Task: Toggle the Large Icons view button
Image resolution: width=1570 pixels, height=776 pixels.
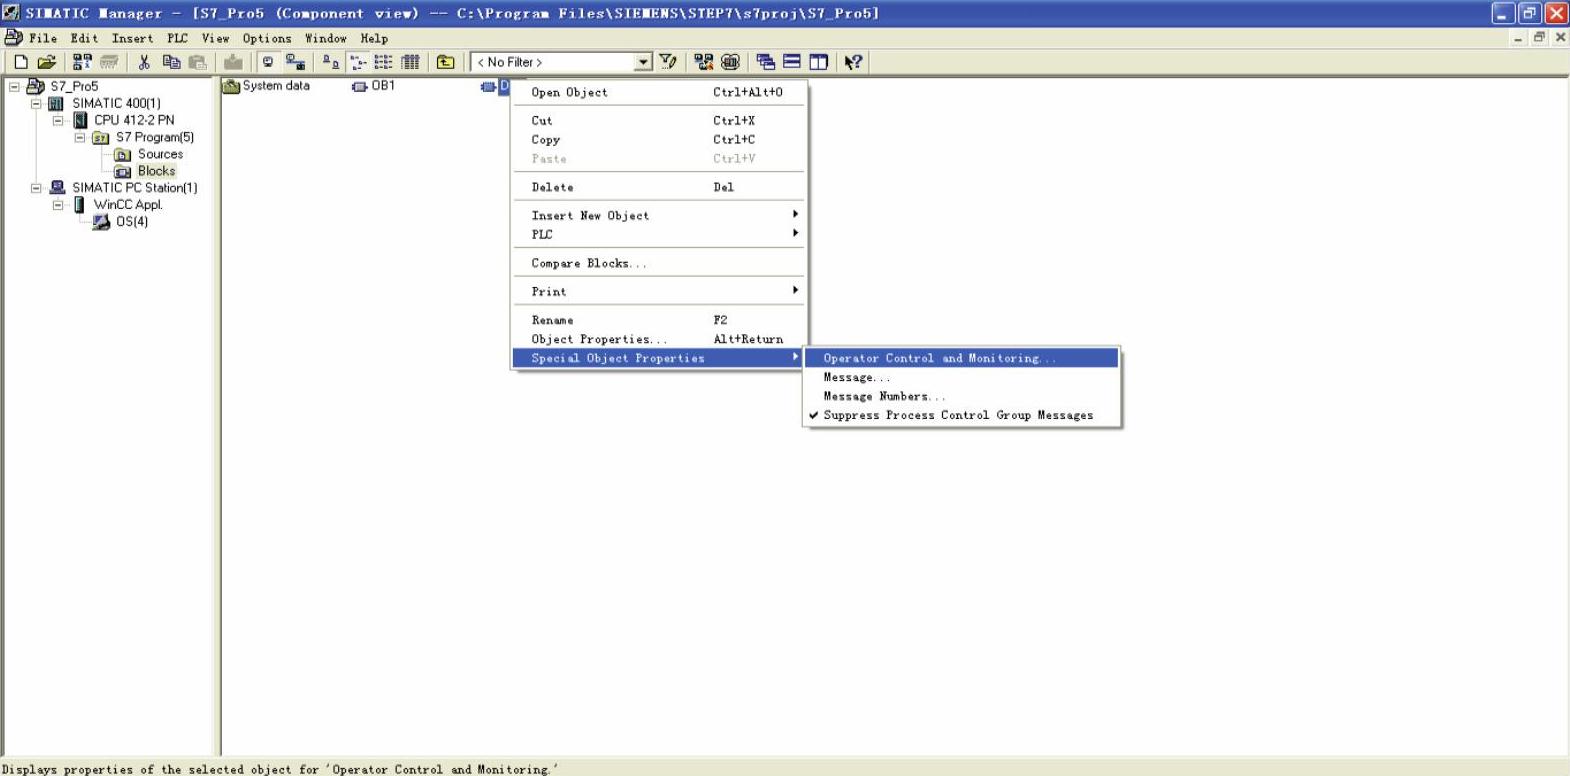Action: pyautogui.click(x=331, y=62)
